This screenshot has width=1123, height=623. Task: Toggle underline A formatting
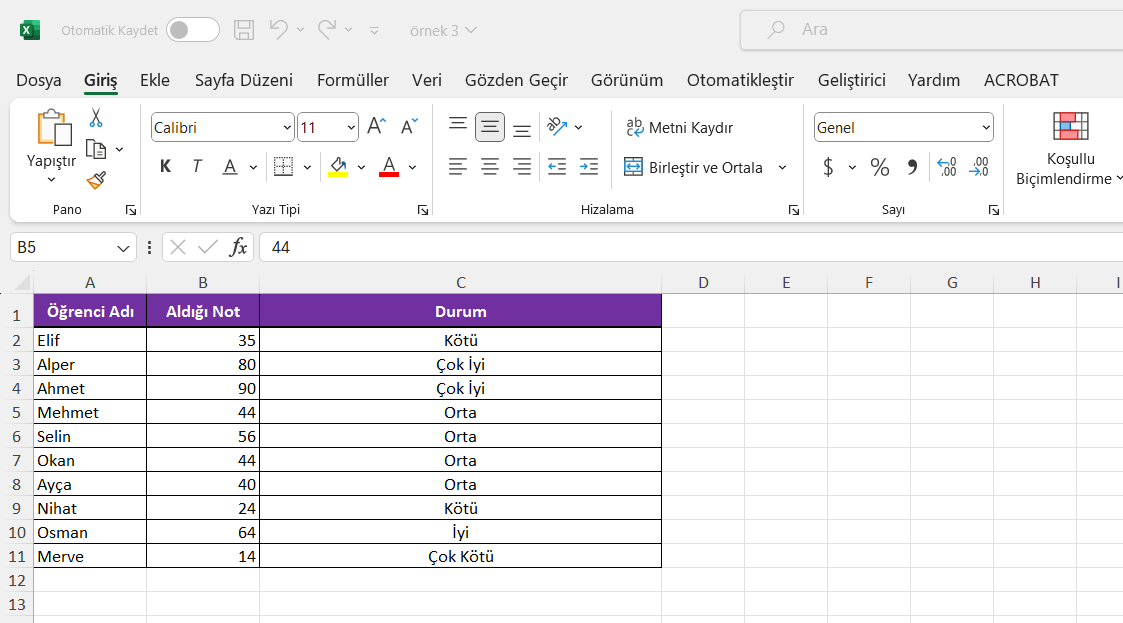pyautogui.click(x=230, y=167)
